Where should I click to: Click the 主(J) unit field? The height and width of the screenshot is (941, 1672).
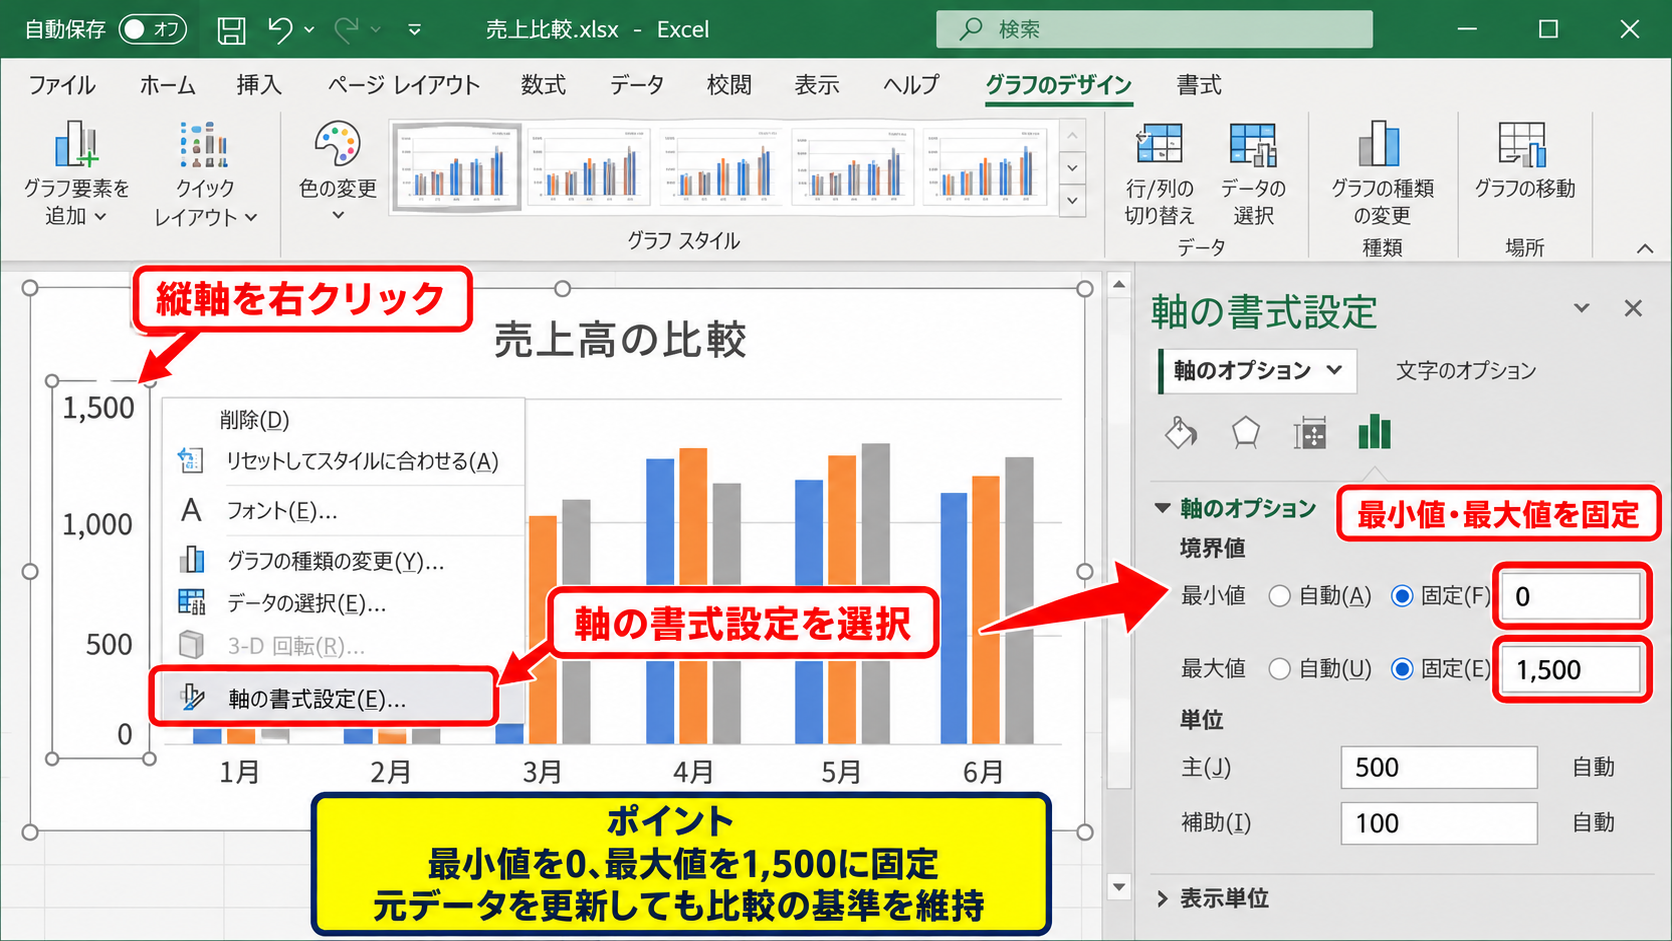pos(1439,767)
